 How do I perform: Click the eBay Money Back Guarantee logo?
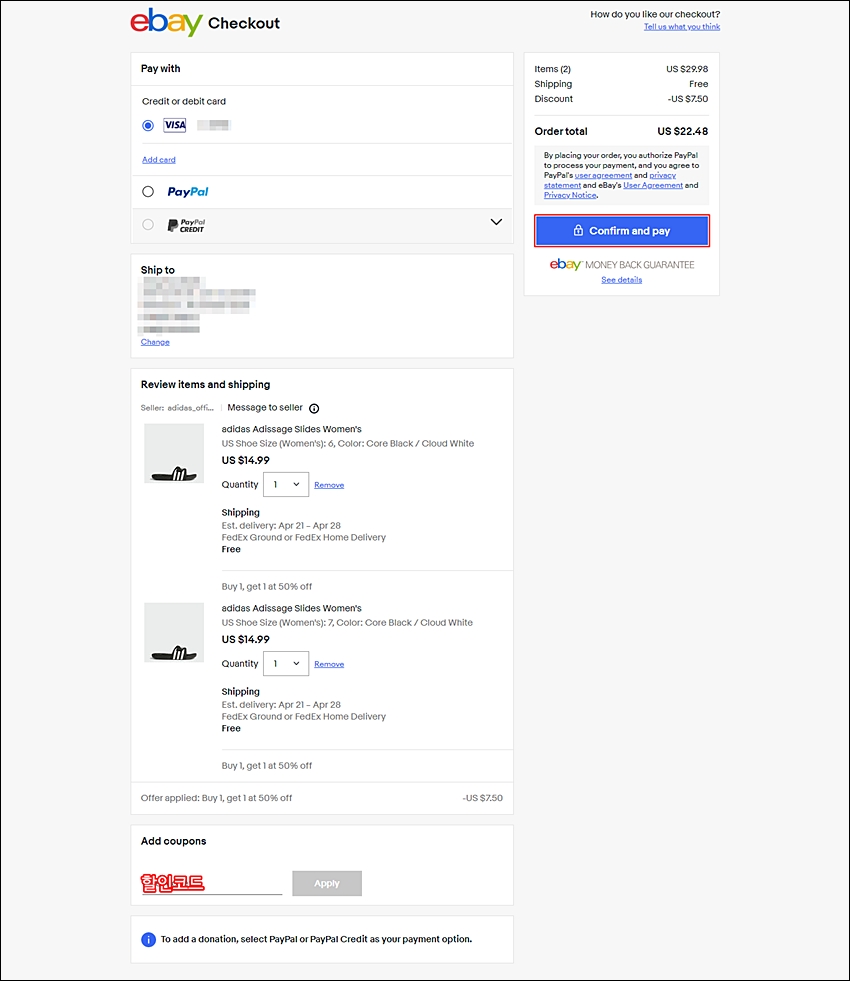tap(622, 265)
